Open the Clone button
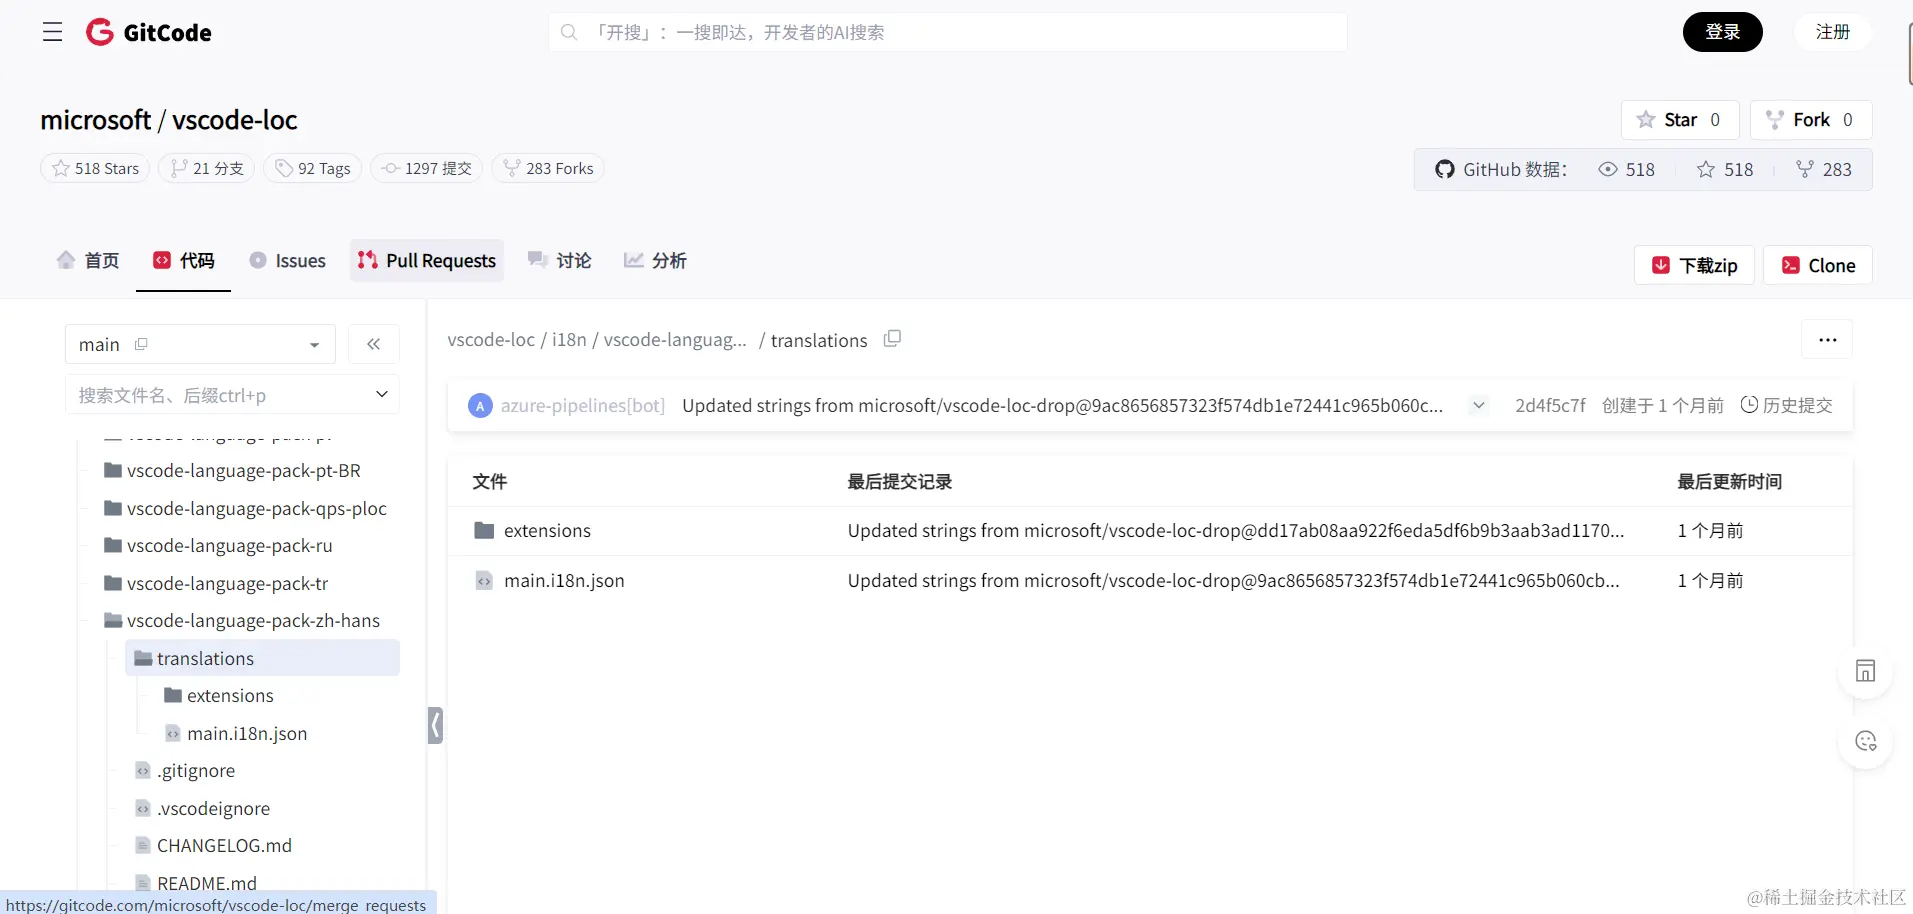 (1817, 265)
